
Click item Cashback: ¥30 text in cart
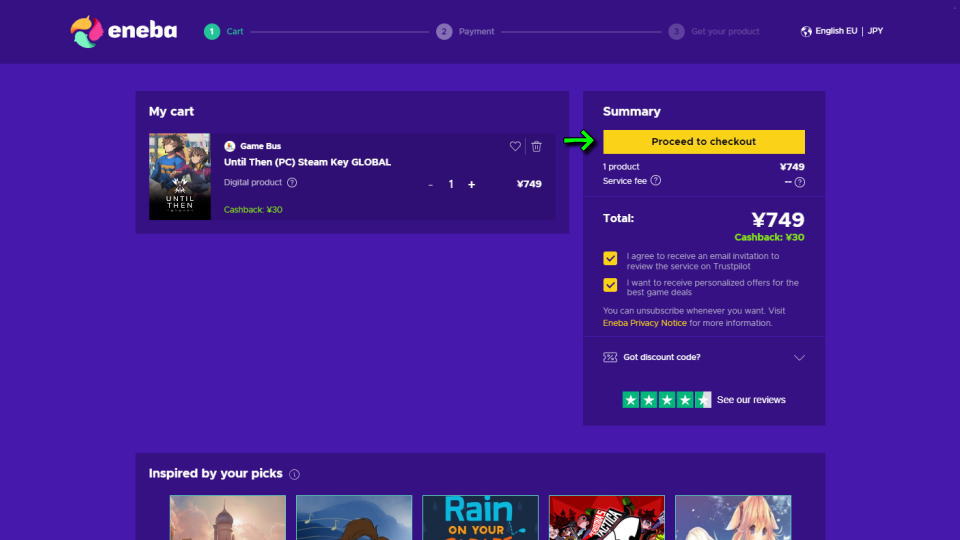click(x=253, y=210)
